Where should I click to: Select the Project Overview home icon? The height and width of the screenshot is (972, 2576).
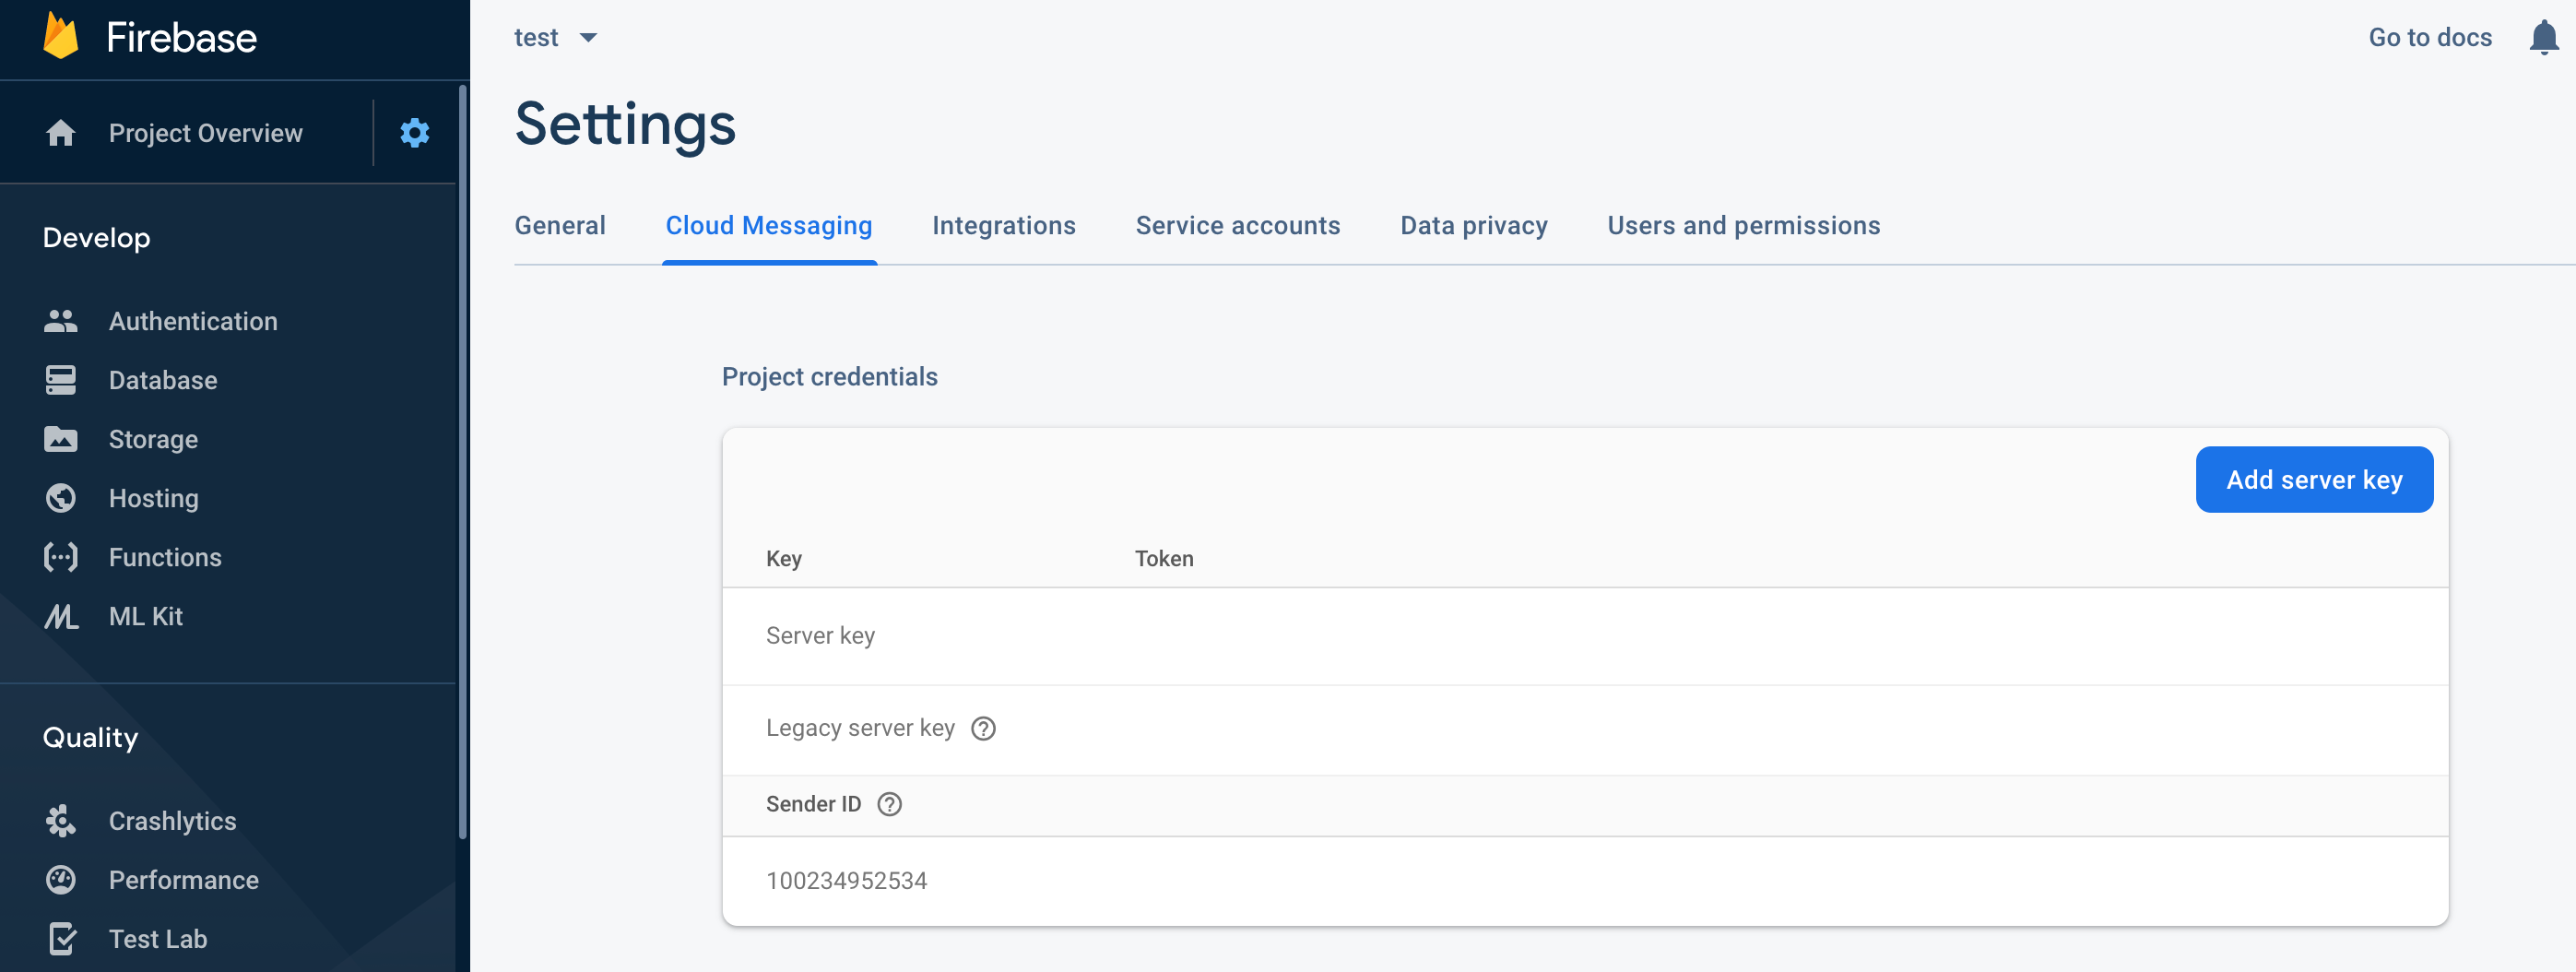tap(60, 132)
